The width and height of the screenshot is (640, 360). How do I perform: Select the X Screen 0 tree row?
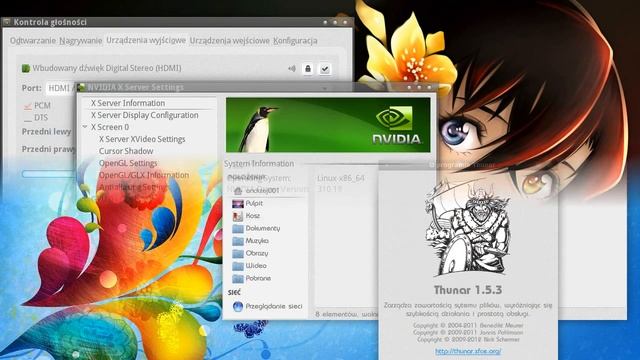pyautogui.click(x=110, y=127)
